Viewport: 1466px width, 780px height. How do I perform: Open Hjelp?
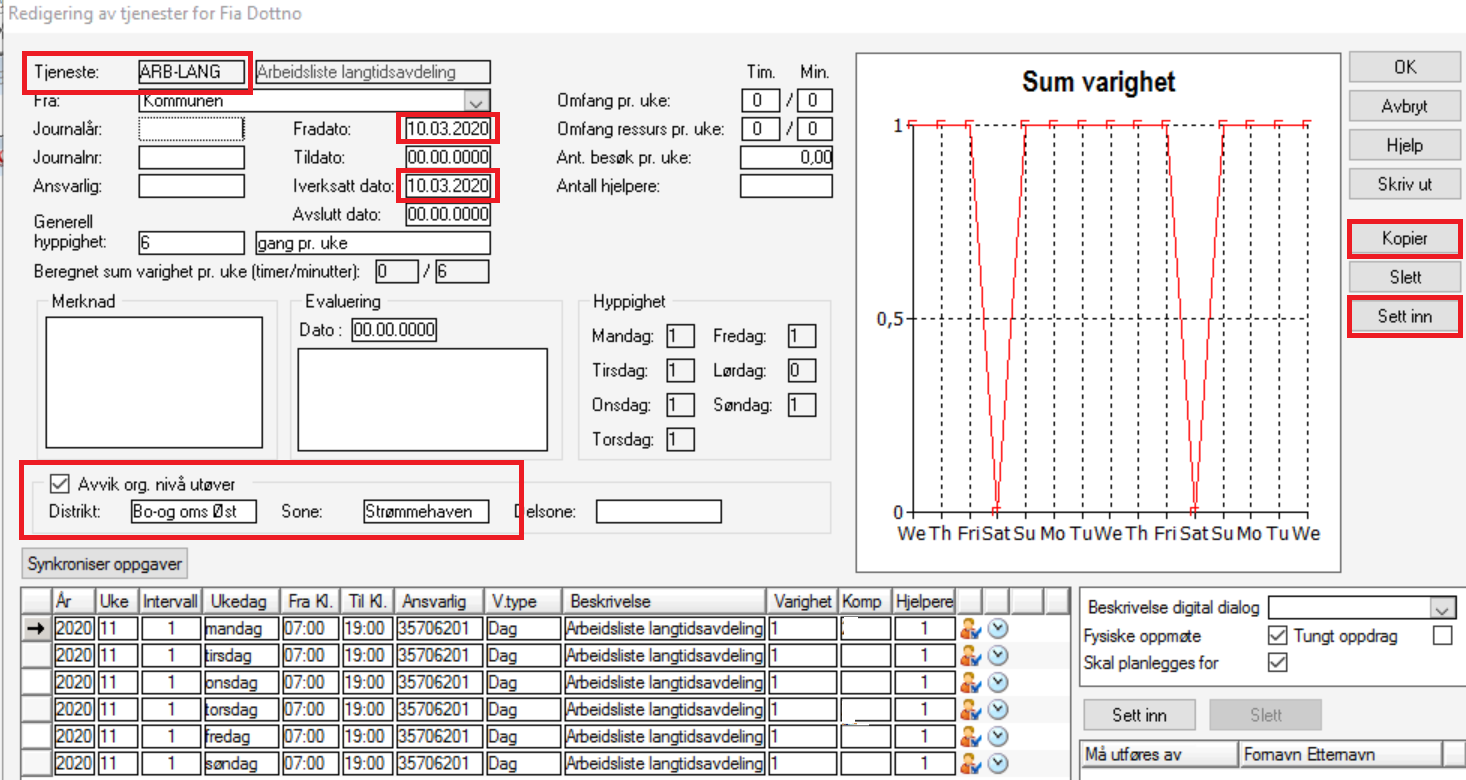[x=1404, y=145]
